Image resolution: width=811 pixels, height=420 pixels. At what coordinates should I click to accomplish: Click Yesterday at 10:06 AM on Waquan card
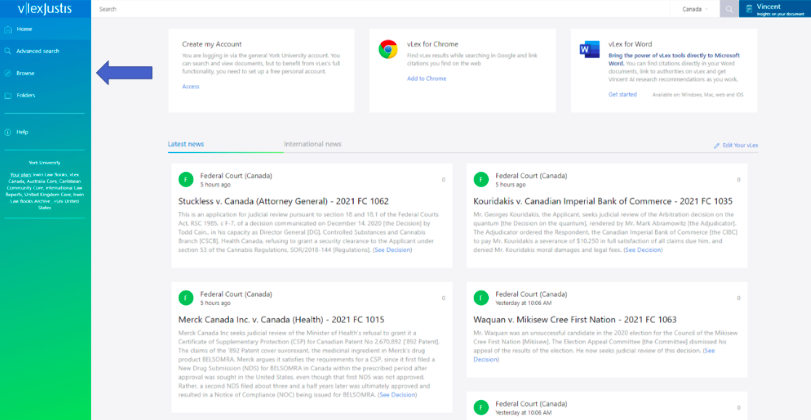point(523,303)
